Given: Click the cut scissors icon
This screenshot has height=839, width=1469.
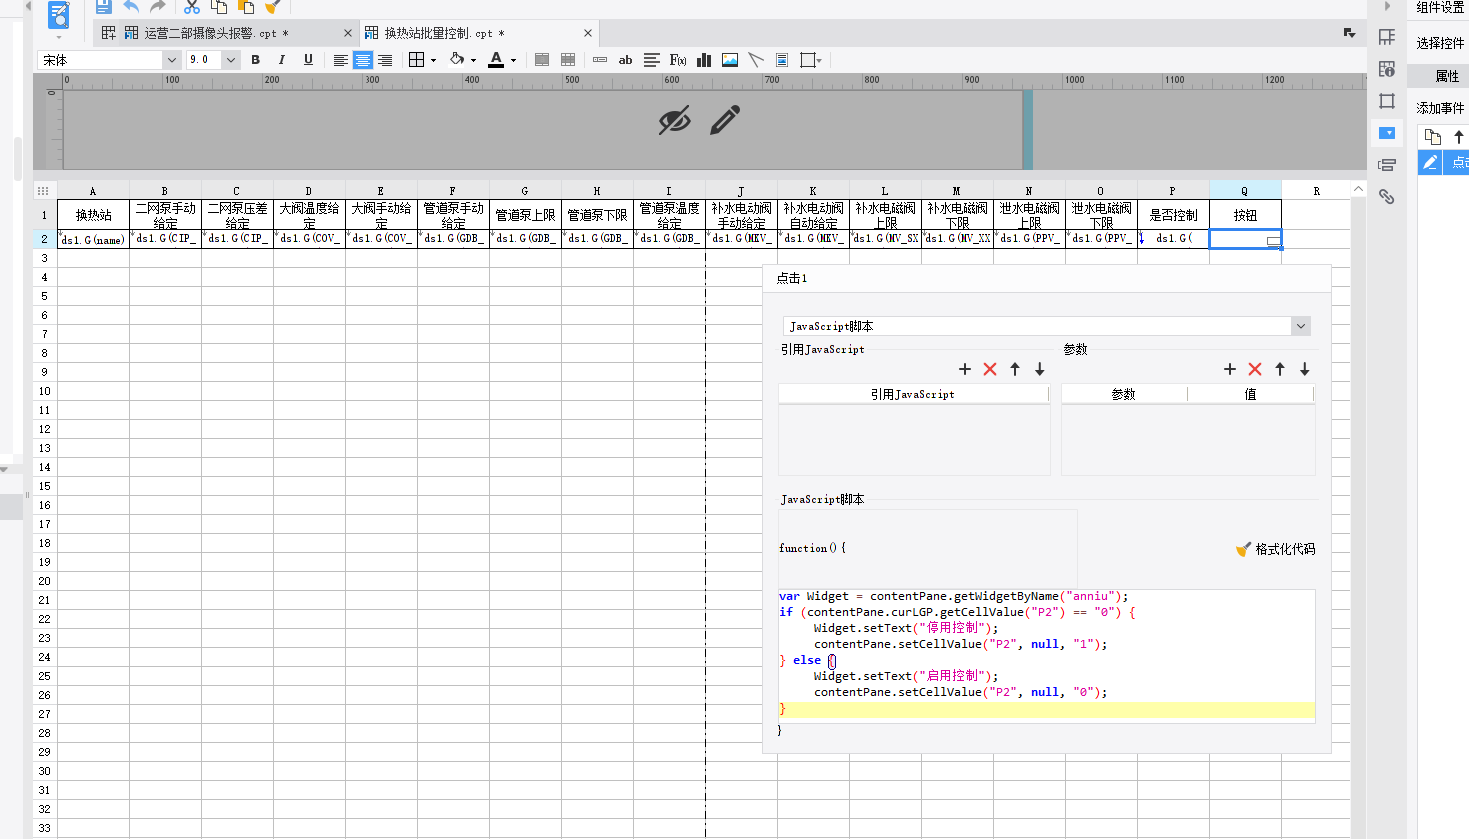Looking at the screenshot, I should (192, 6).
